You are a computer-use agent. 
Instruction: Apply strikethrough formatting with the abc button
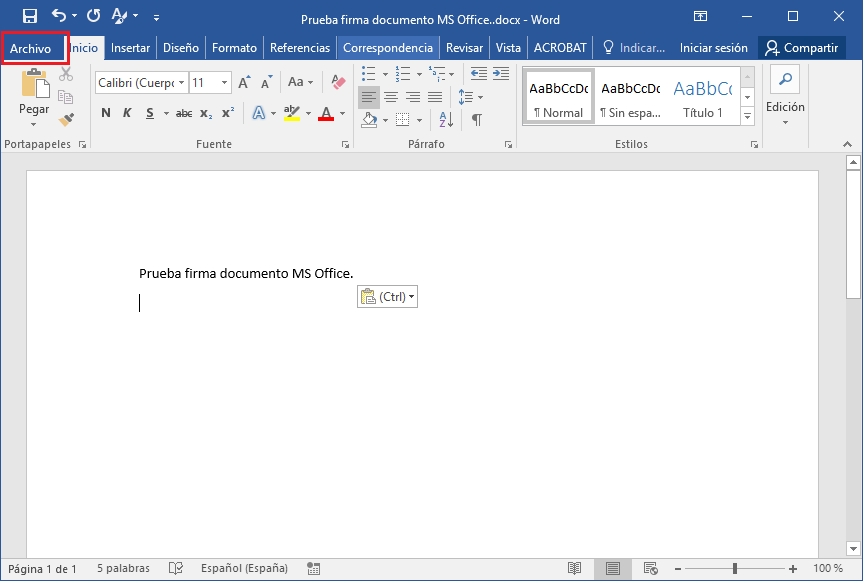click(x=184, y=114)
